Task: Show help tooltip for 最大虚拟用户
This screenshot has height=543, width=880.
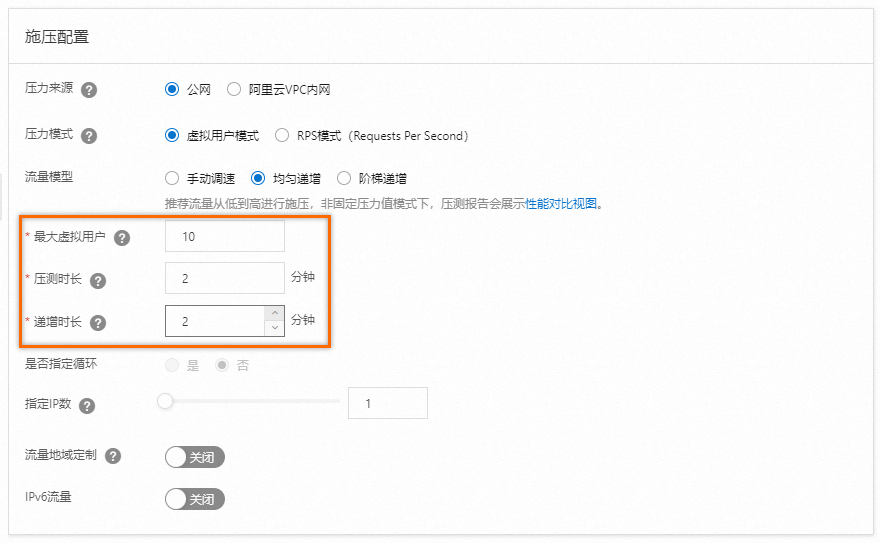Action: pyautogui.click(x=122, y=238)
